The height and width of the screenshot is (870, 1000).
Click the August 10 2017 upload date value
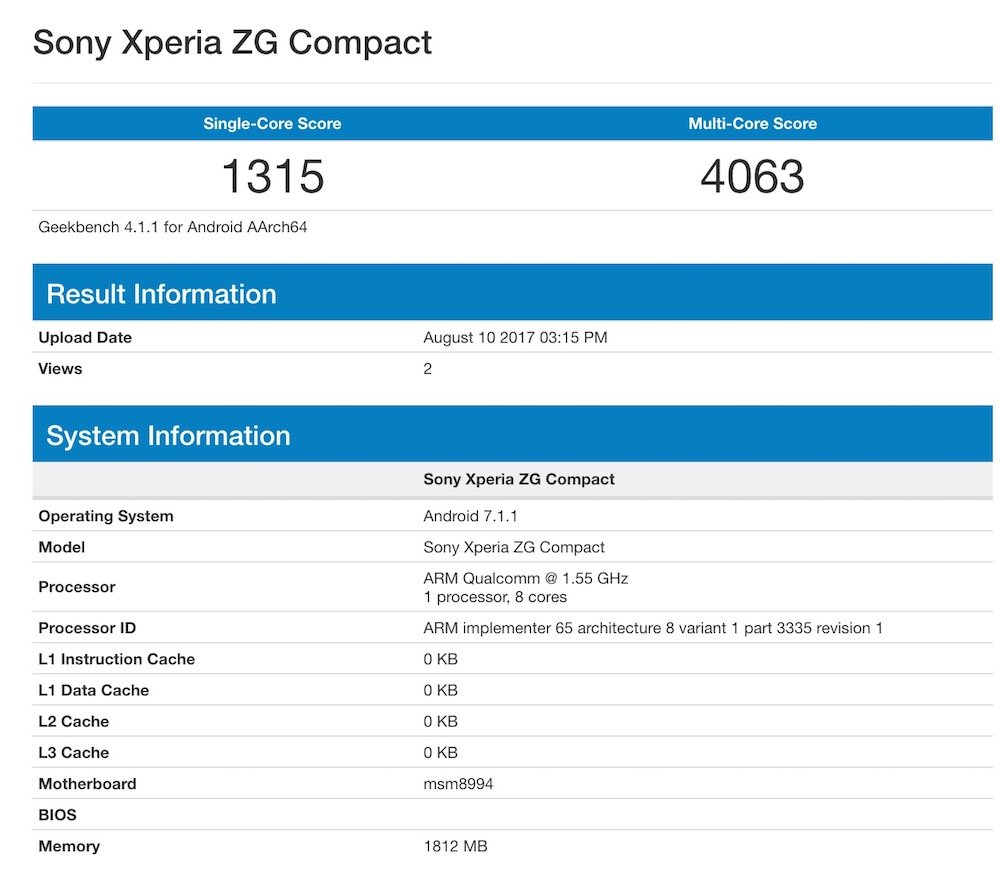pos(515,338)
